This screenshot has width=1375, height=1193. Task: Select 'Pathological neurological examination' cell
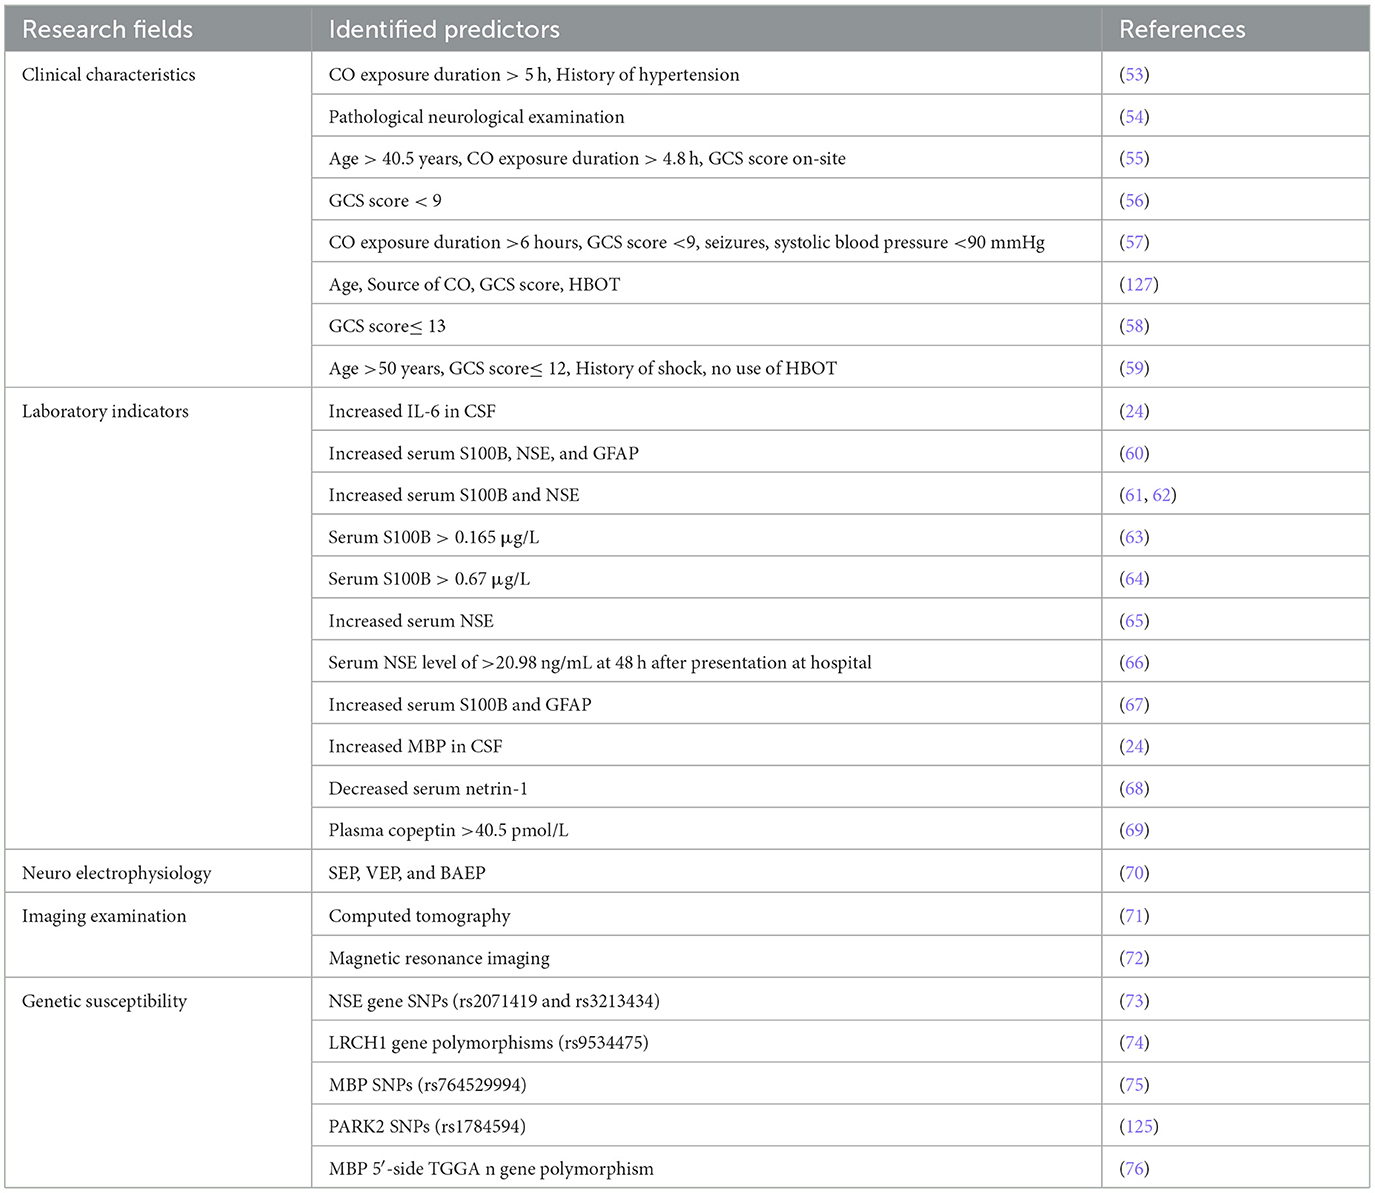point(706,117)
